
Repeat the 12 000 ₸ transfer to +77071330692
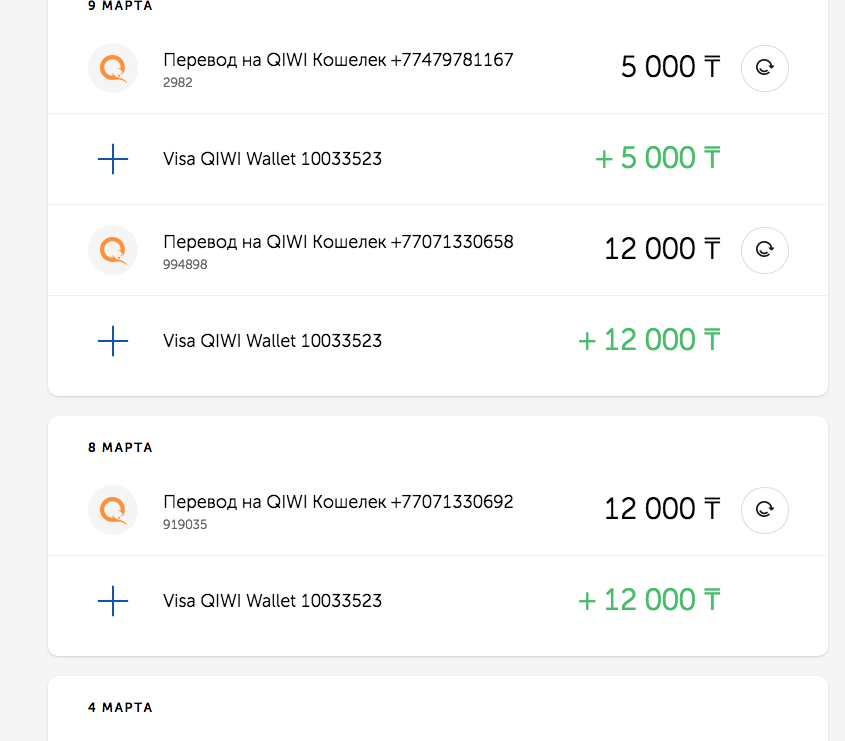765,510
